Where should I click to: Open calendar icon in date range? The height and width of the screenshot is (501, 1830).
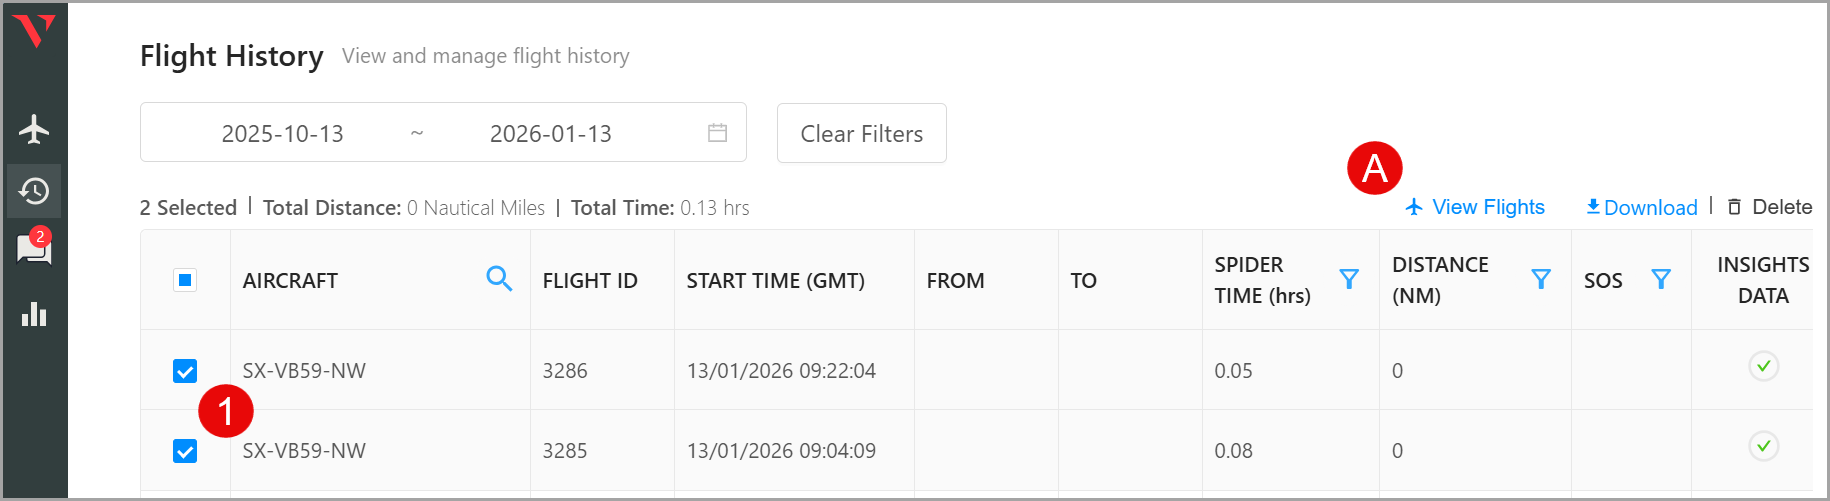click(717, 133)
